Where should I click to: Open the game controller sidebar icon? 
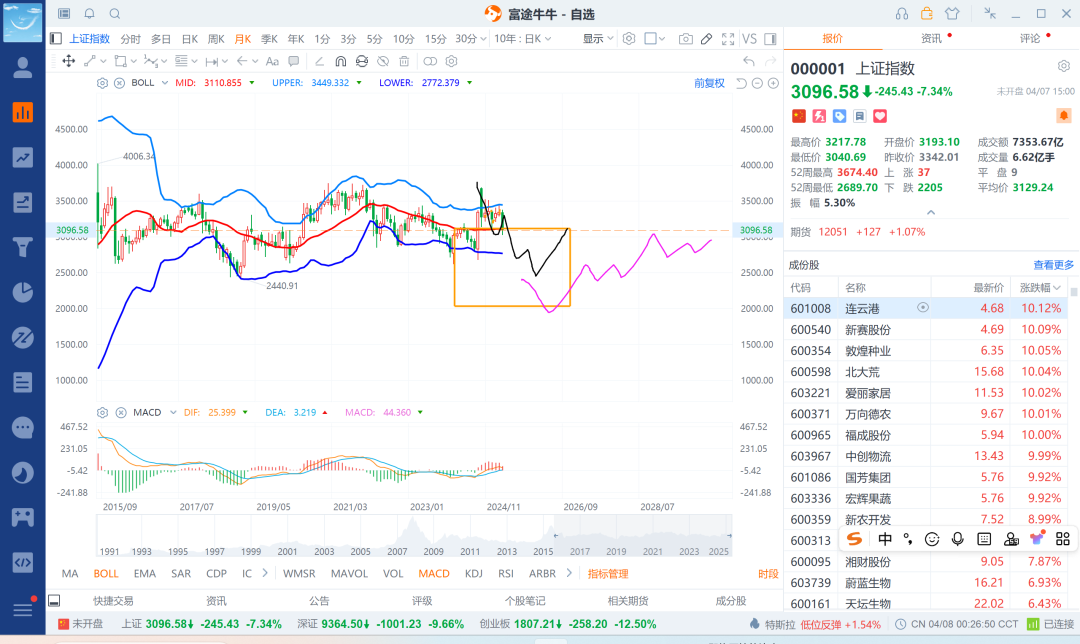point(23,517)
